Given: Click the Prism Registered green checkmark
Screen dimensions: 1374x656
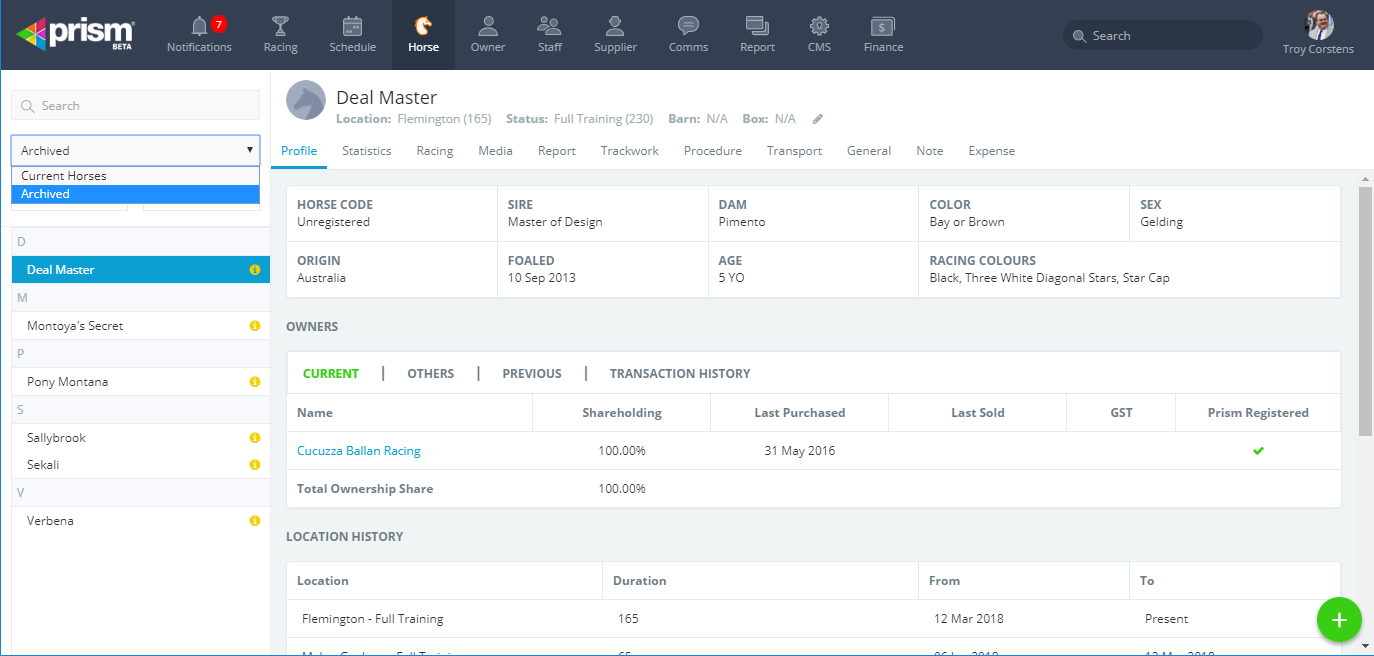Looking at the screenshot, I should [1258, 451].
